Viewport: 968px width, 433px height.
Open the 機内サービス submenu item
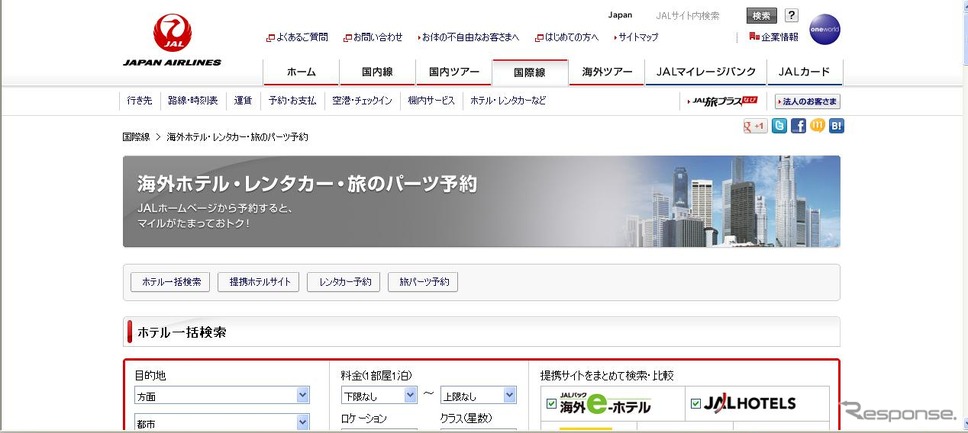(431, 101)
